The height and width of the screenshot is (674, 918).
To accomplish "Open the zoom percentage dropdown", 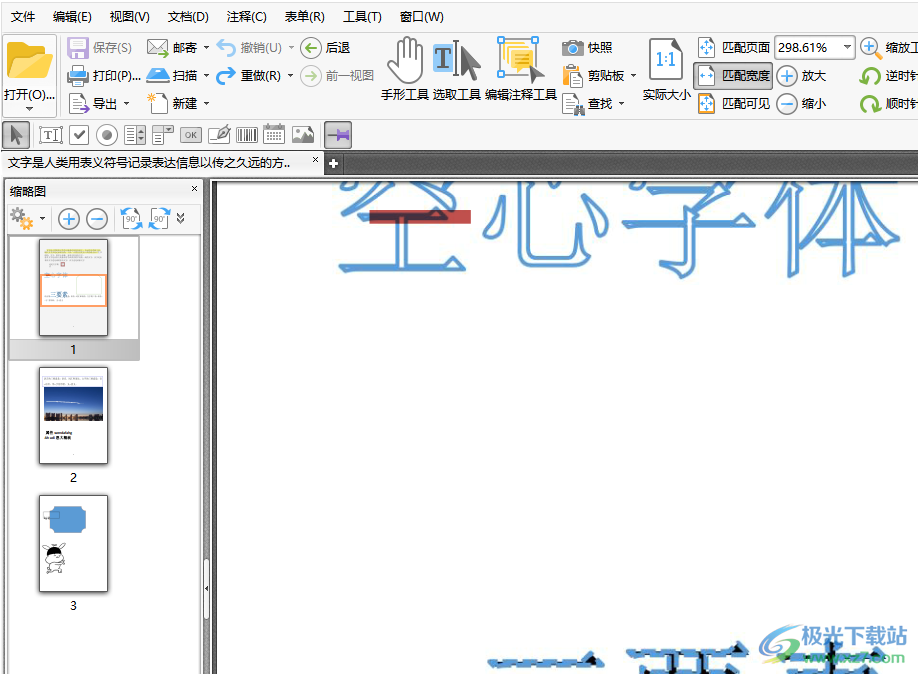I will point(847,47).
